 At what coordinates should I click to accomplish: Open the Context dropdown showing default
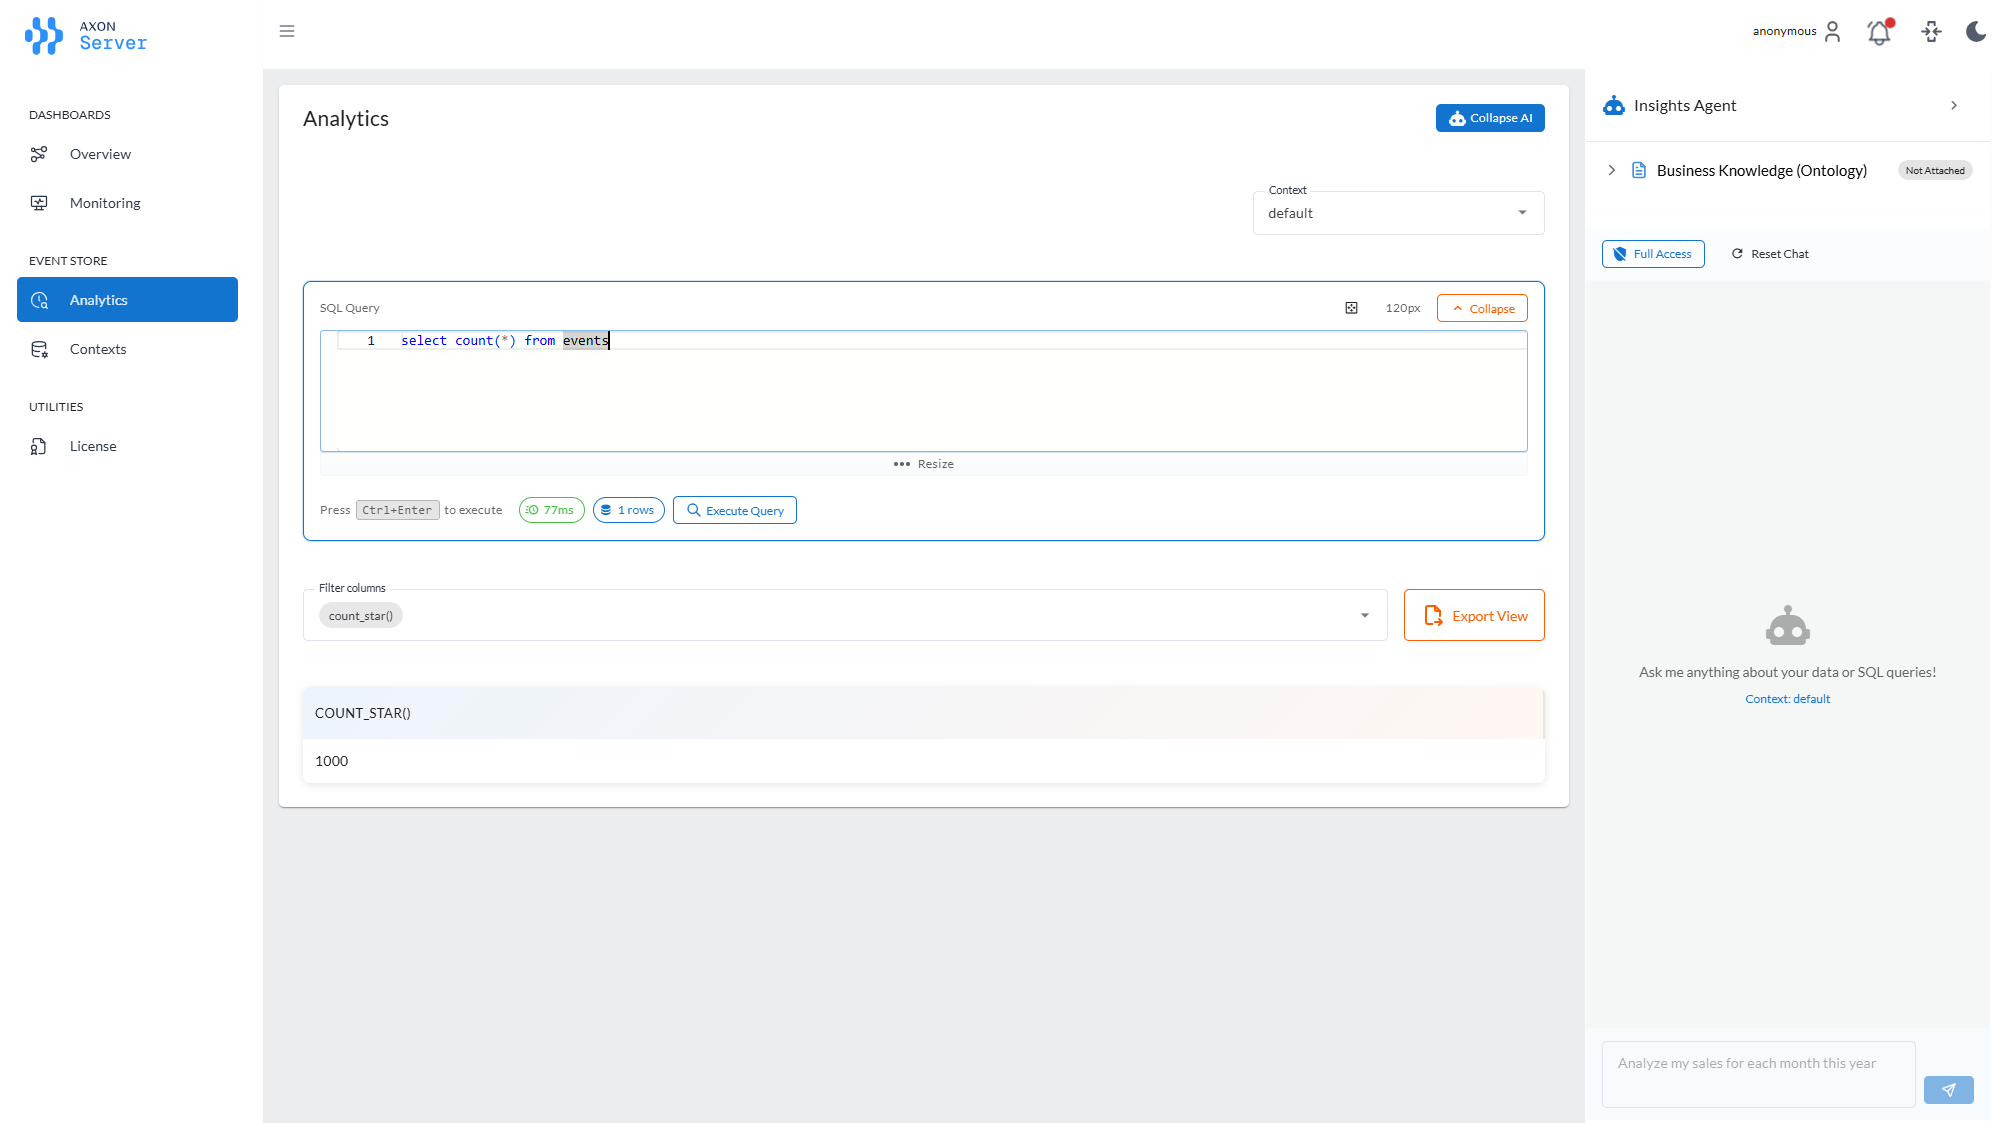click(1398, 212)
